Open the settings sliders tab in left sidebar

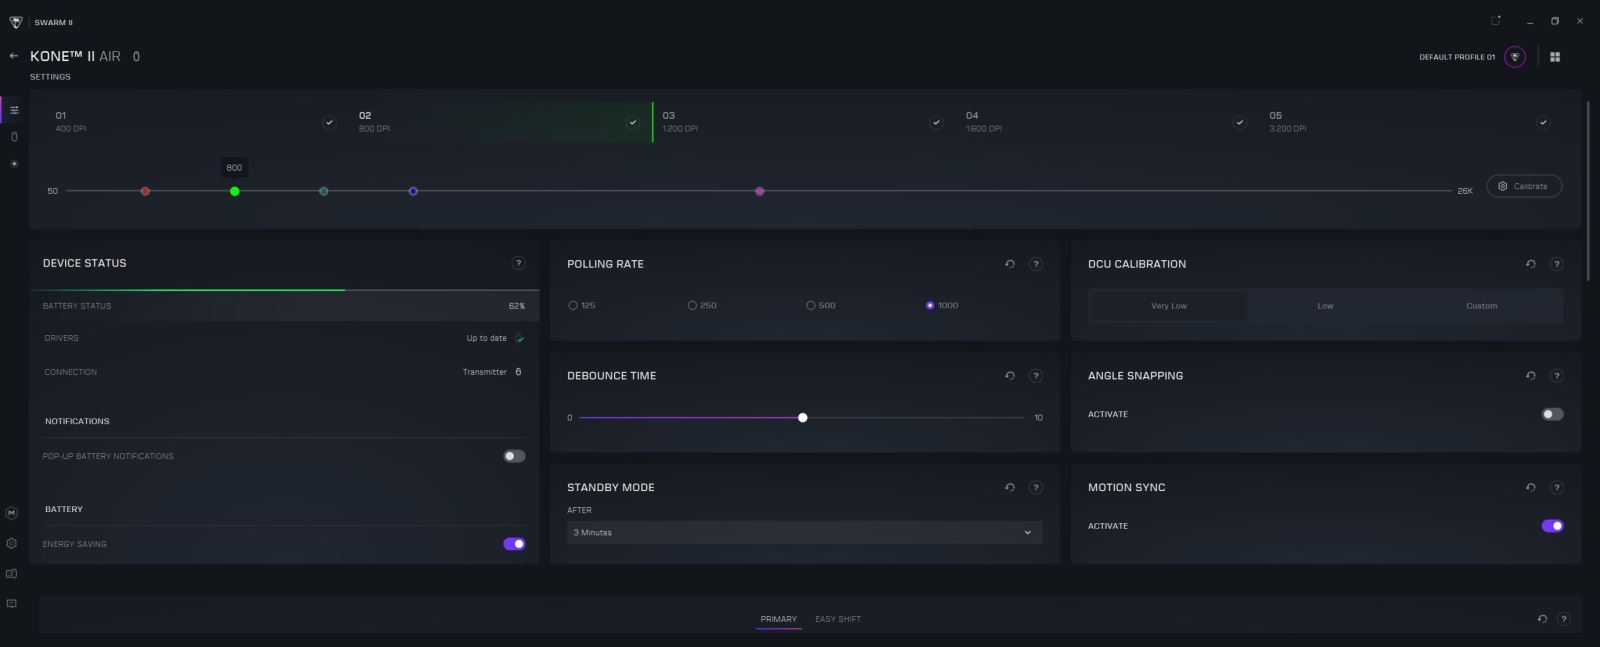(x=14, y=110)
